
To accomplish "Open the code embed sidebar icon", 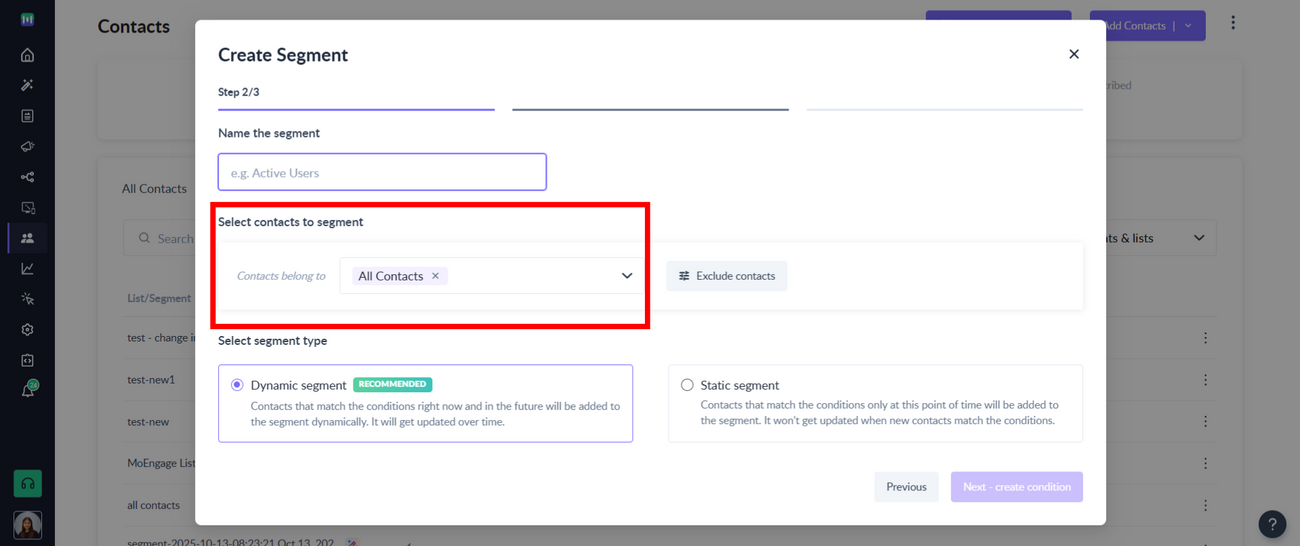I will coord(27,360).
